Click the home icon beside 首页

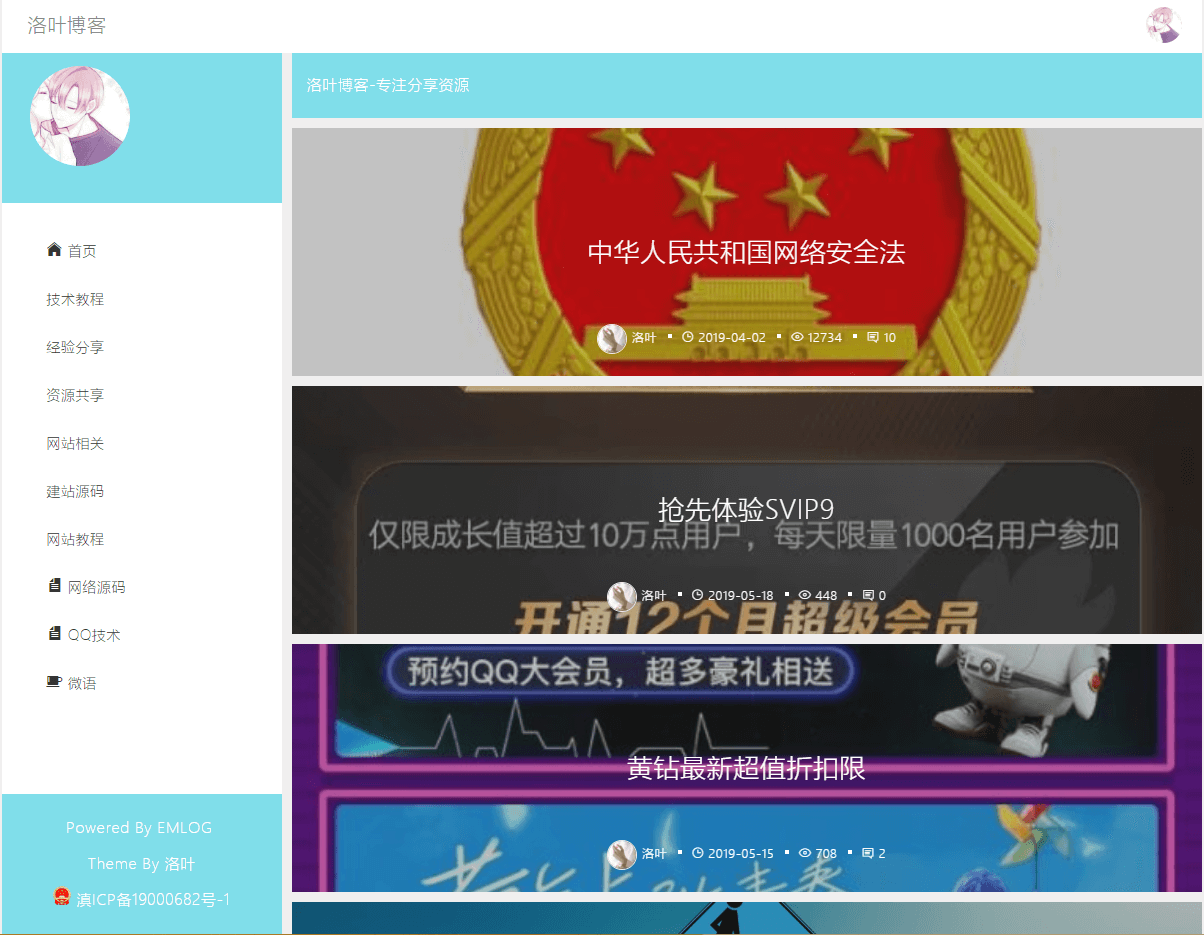point(54,250)
